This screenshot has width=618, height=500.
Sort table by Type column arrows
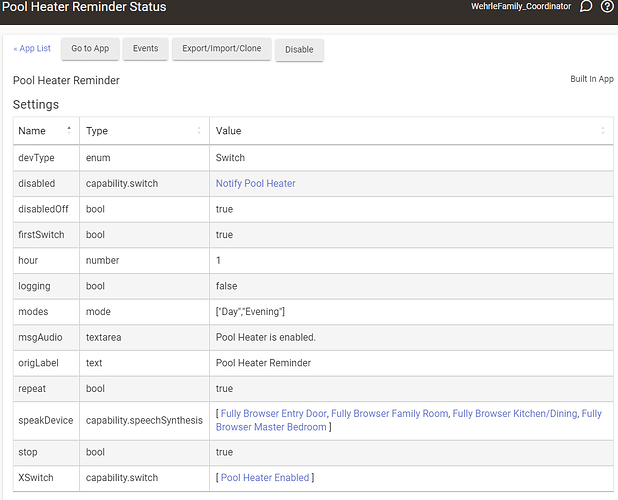pyautogui.click(x=199, y=130)
